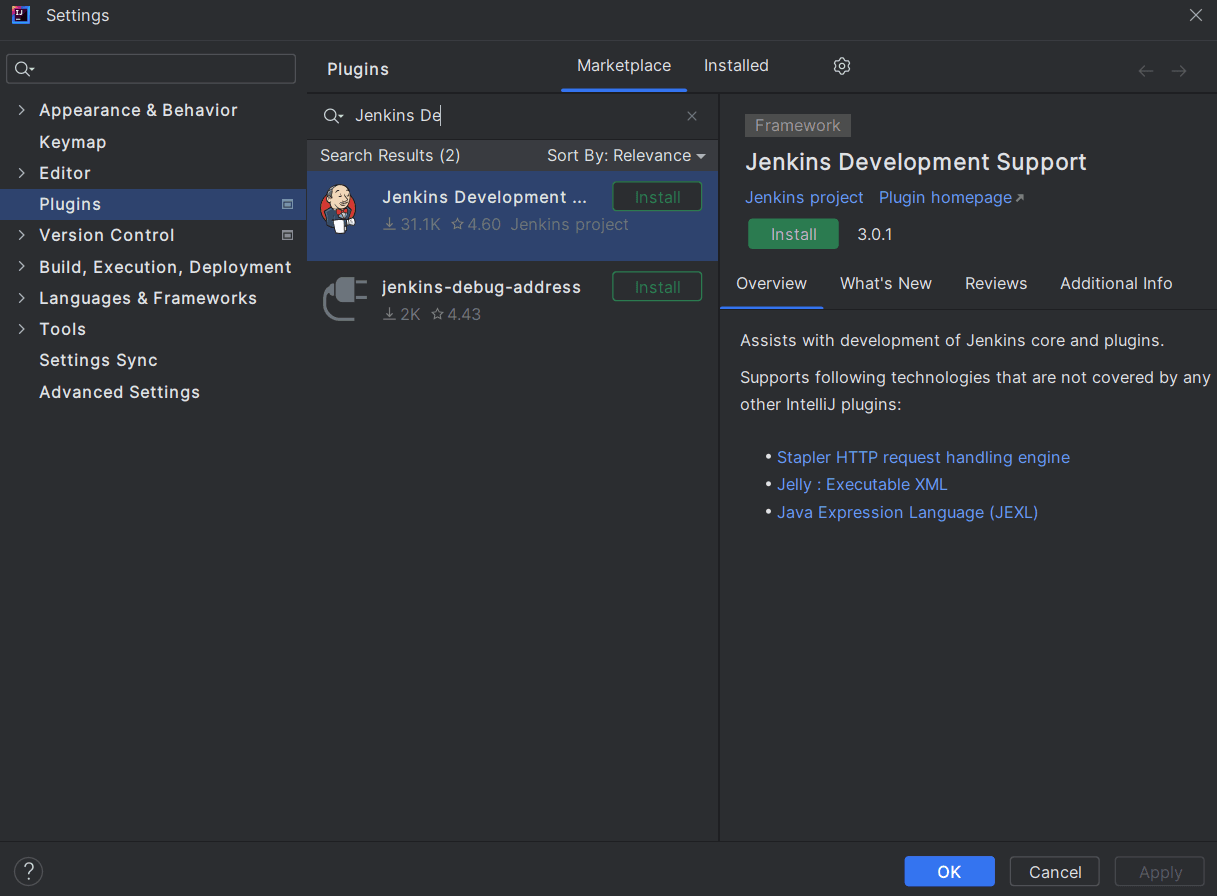Expand Appearance & Behavior section

[22, 110]
